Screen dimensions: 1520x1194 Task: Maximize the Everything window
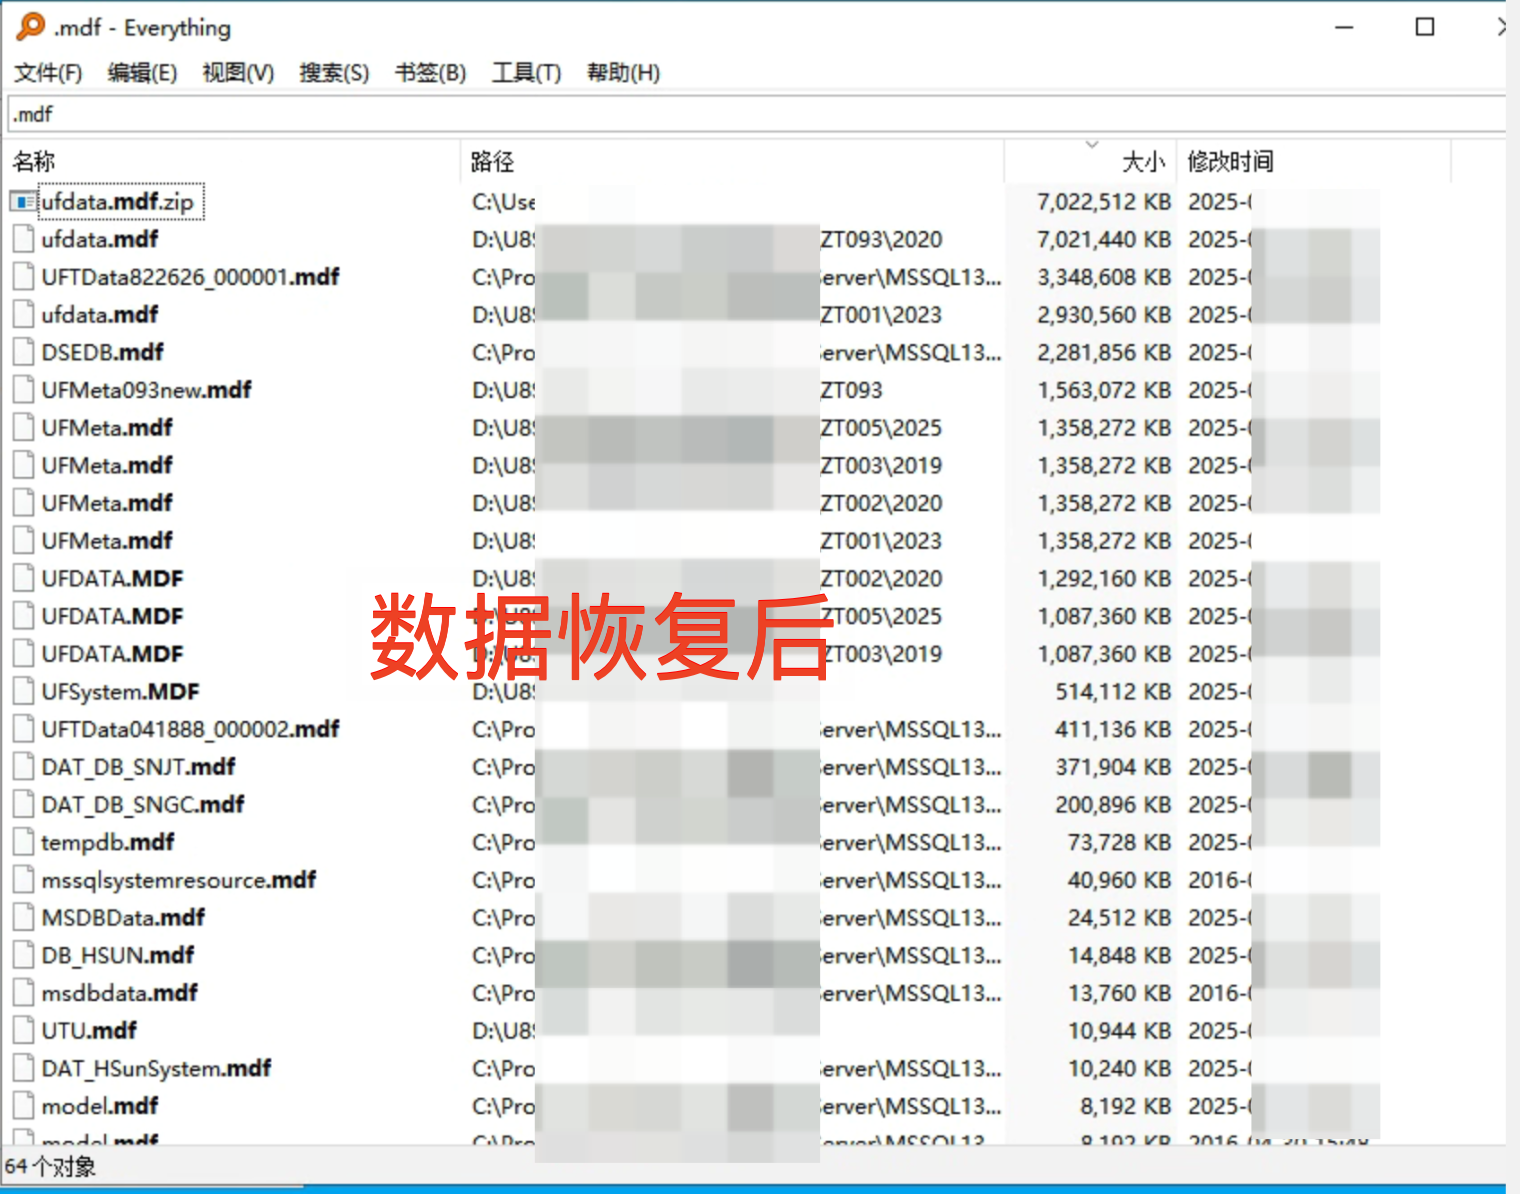tap(1425, 27)
